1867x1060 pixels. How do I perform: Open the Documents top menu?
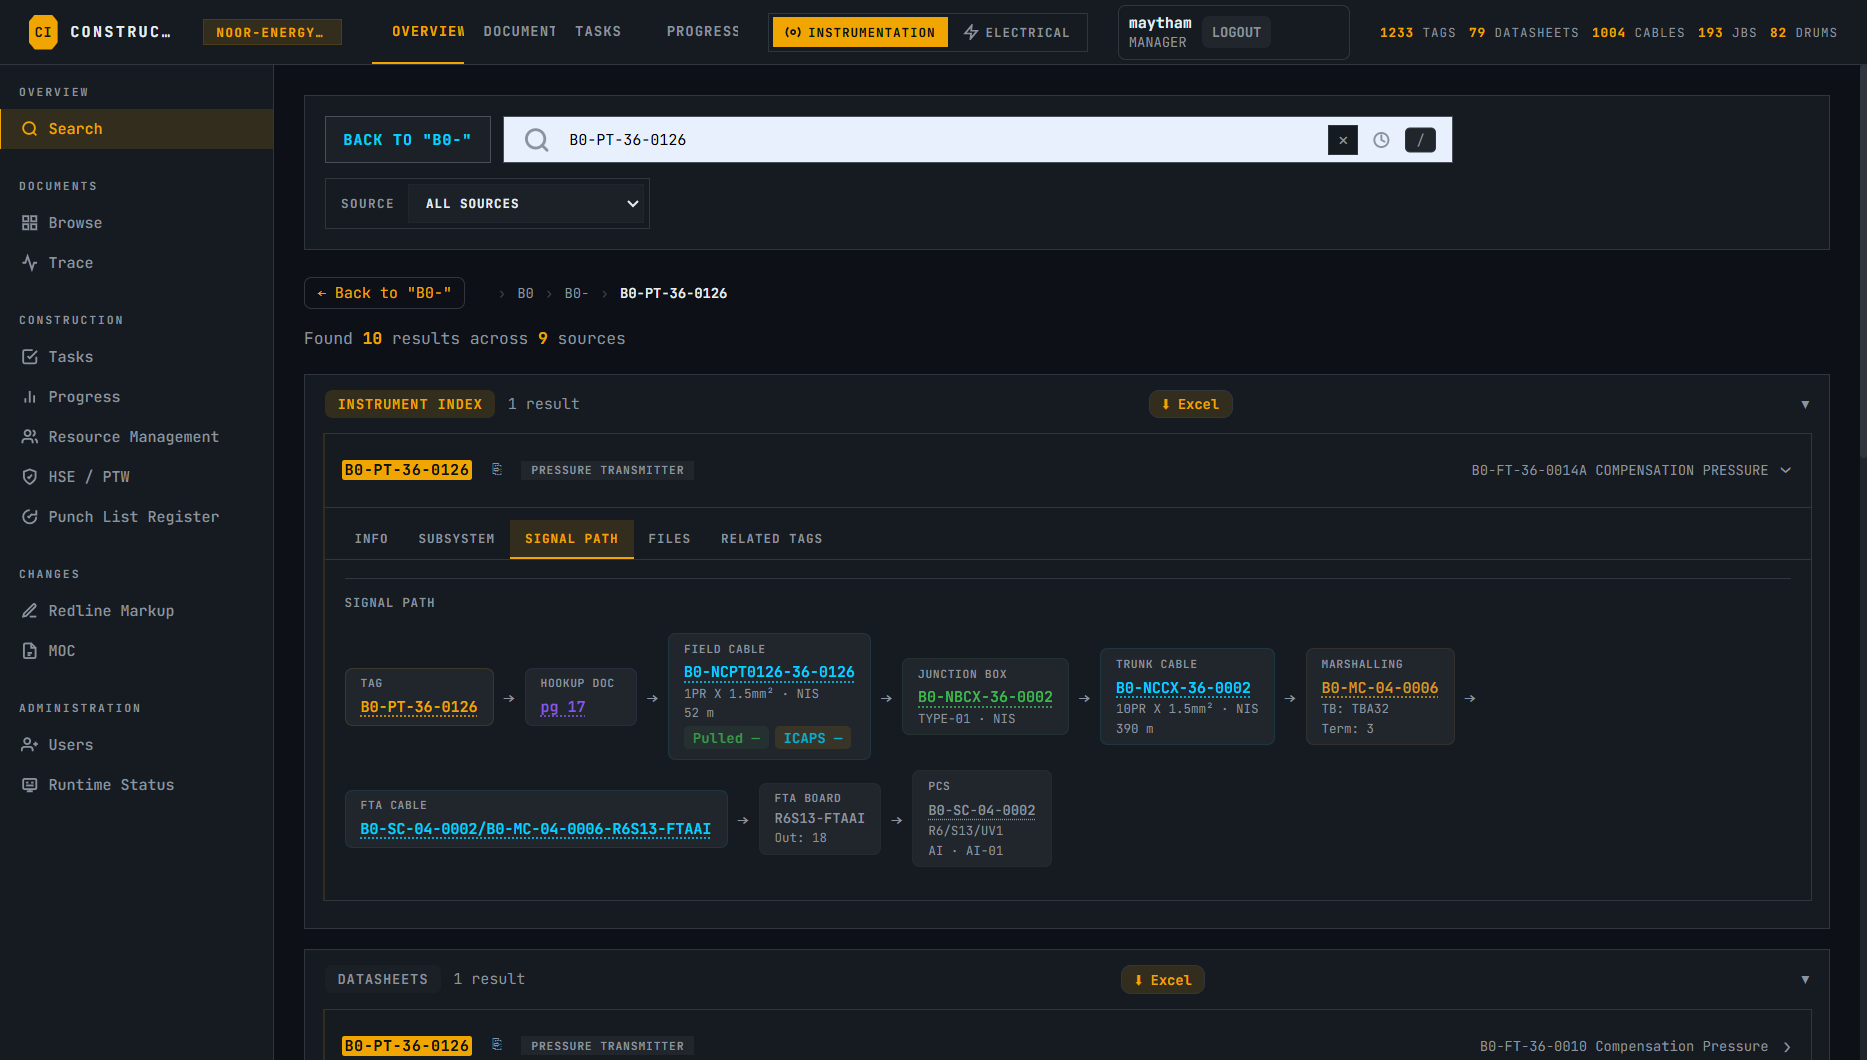click(520, 32)
